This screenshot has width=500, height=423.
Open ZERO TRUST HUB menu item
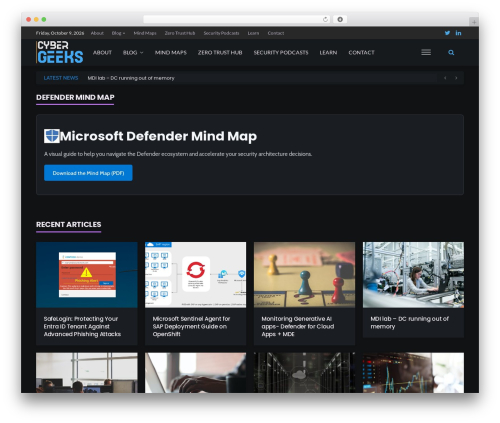(220, 52)
